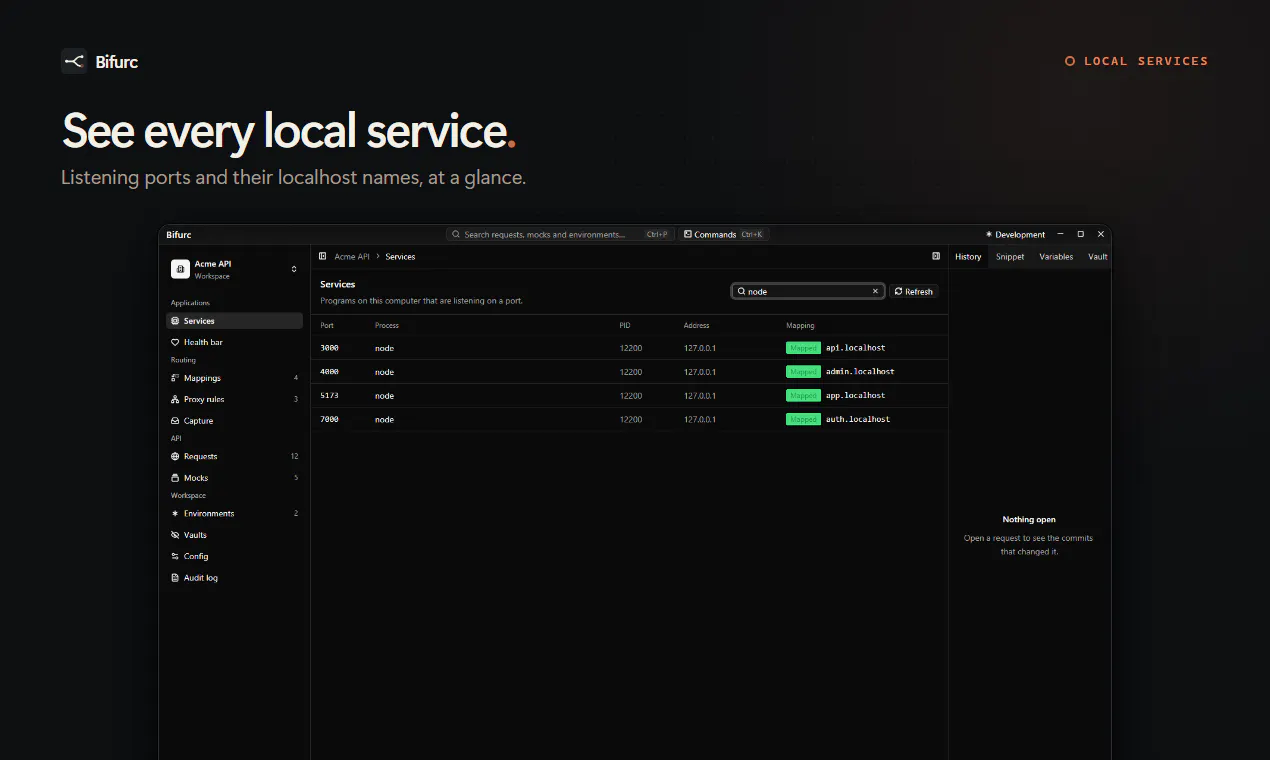Image resolution: width=1270 pixels, height=760 pixels.
Task: Click the Mapped badge beside auth.localhost
Action: click(x=803, y=420)
